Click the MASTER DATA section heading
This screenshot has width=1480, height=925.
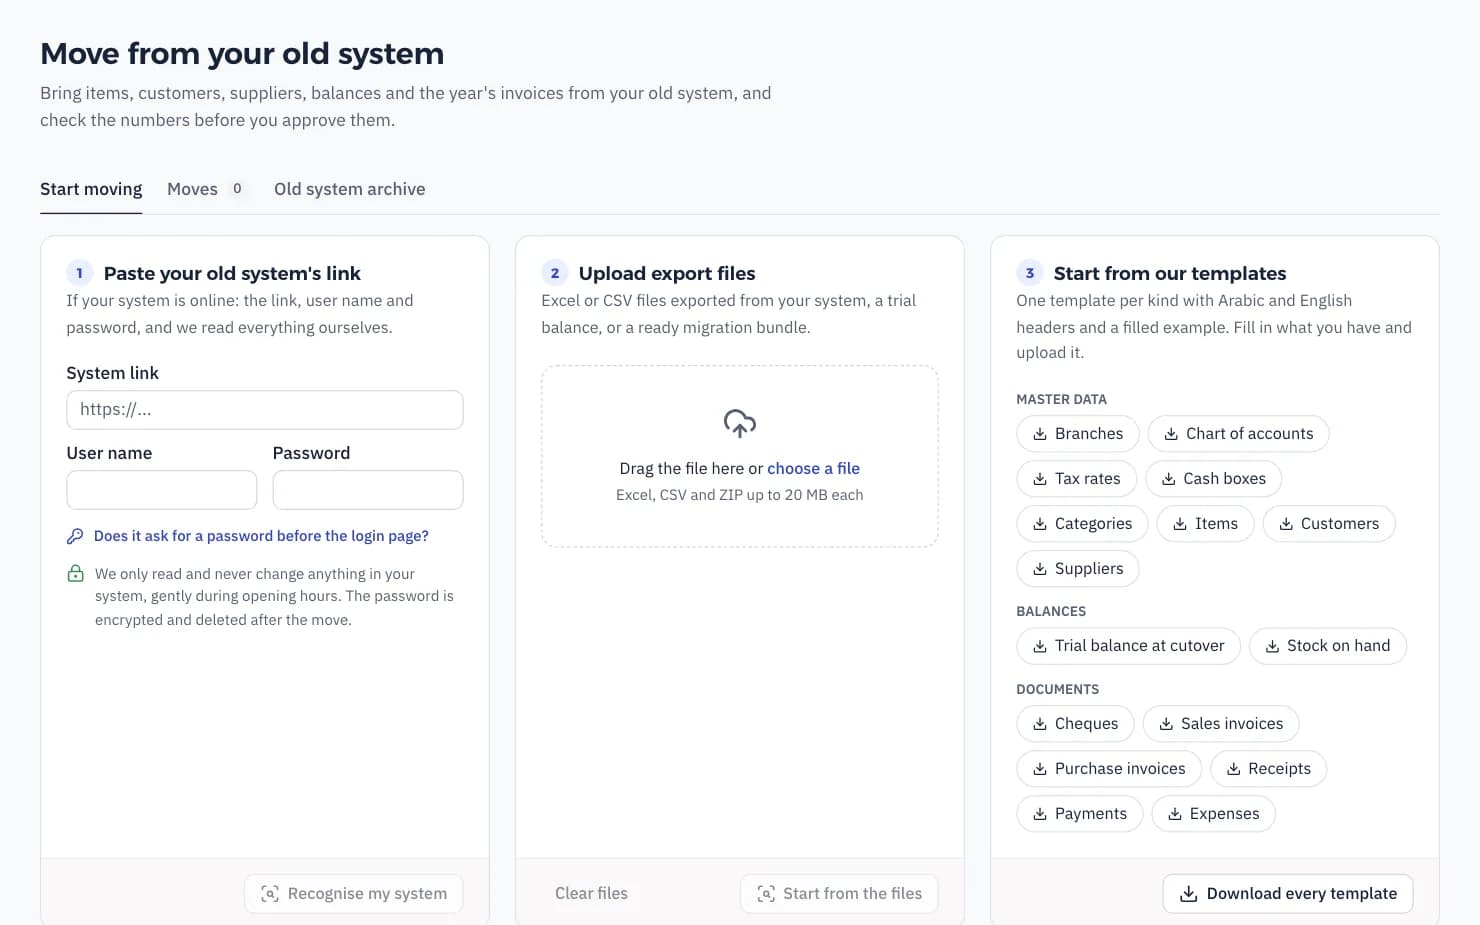tap(1061, 399)
